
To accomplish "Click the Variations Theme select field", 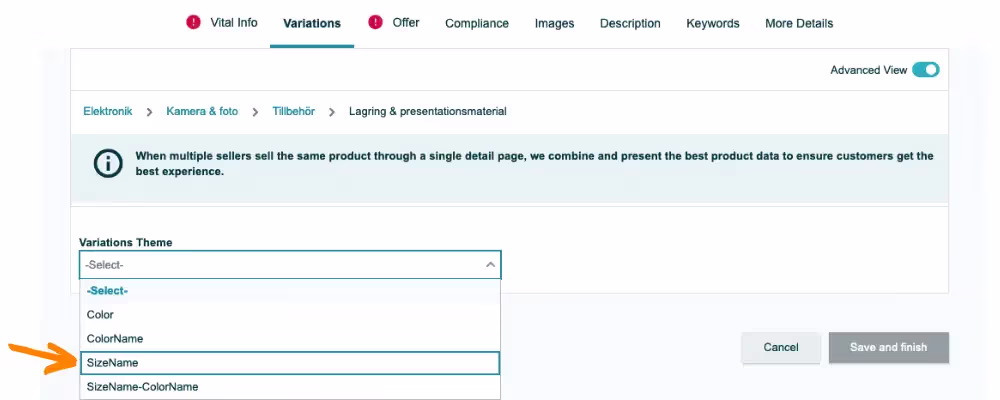I will (290, 264).
